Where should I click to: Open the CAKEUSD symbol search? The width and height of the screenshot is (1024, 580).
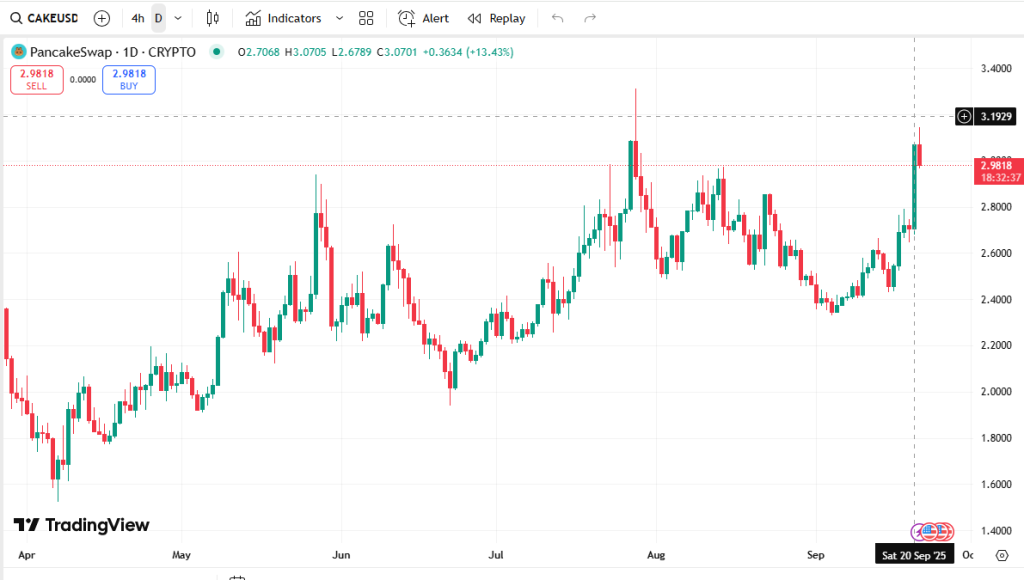44,18
